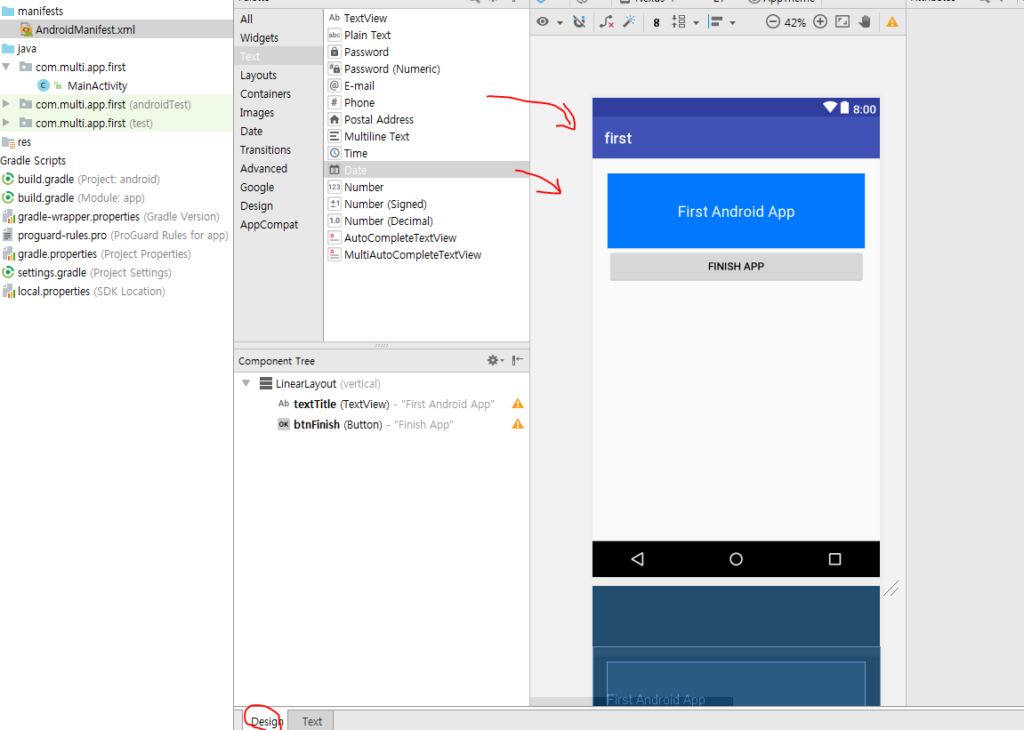Click the FINISH APP button in preview
The height and width of the screenshot is (730, 1024).
pyautogui.click(x=735, y=267)
